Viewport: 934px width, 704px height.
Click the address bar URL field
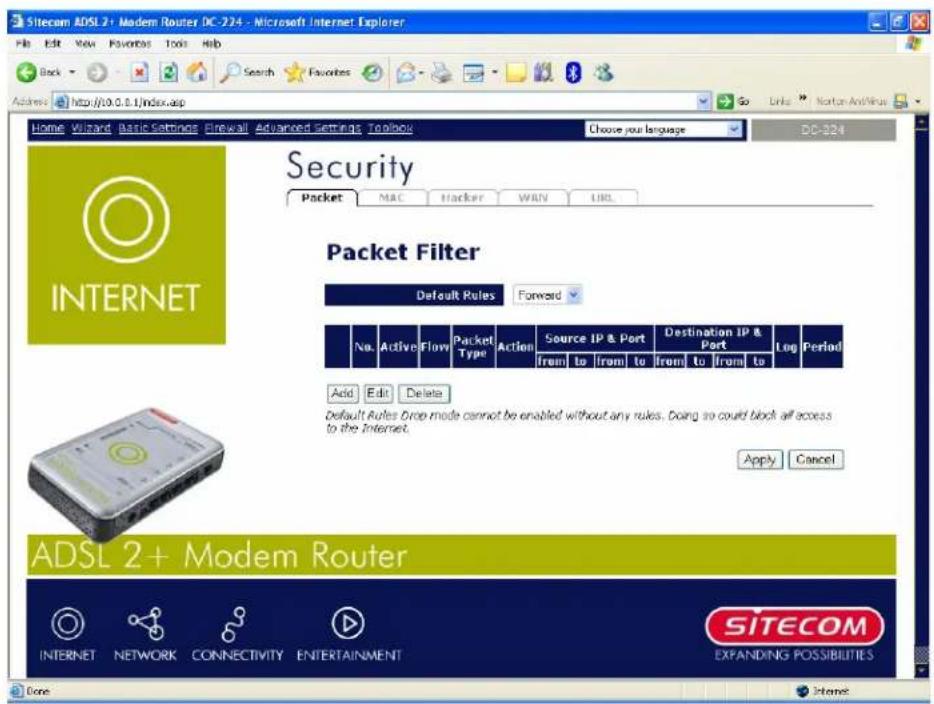[x=381, y=102]
